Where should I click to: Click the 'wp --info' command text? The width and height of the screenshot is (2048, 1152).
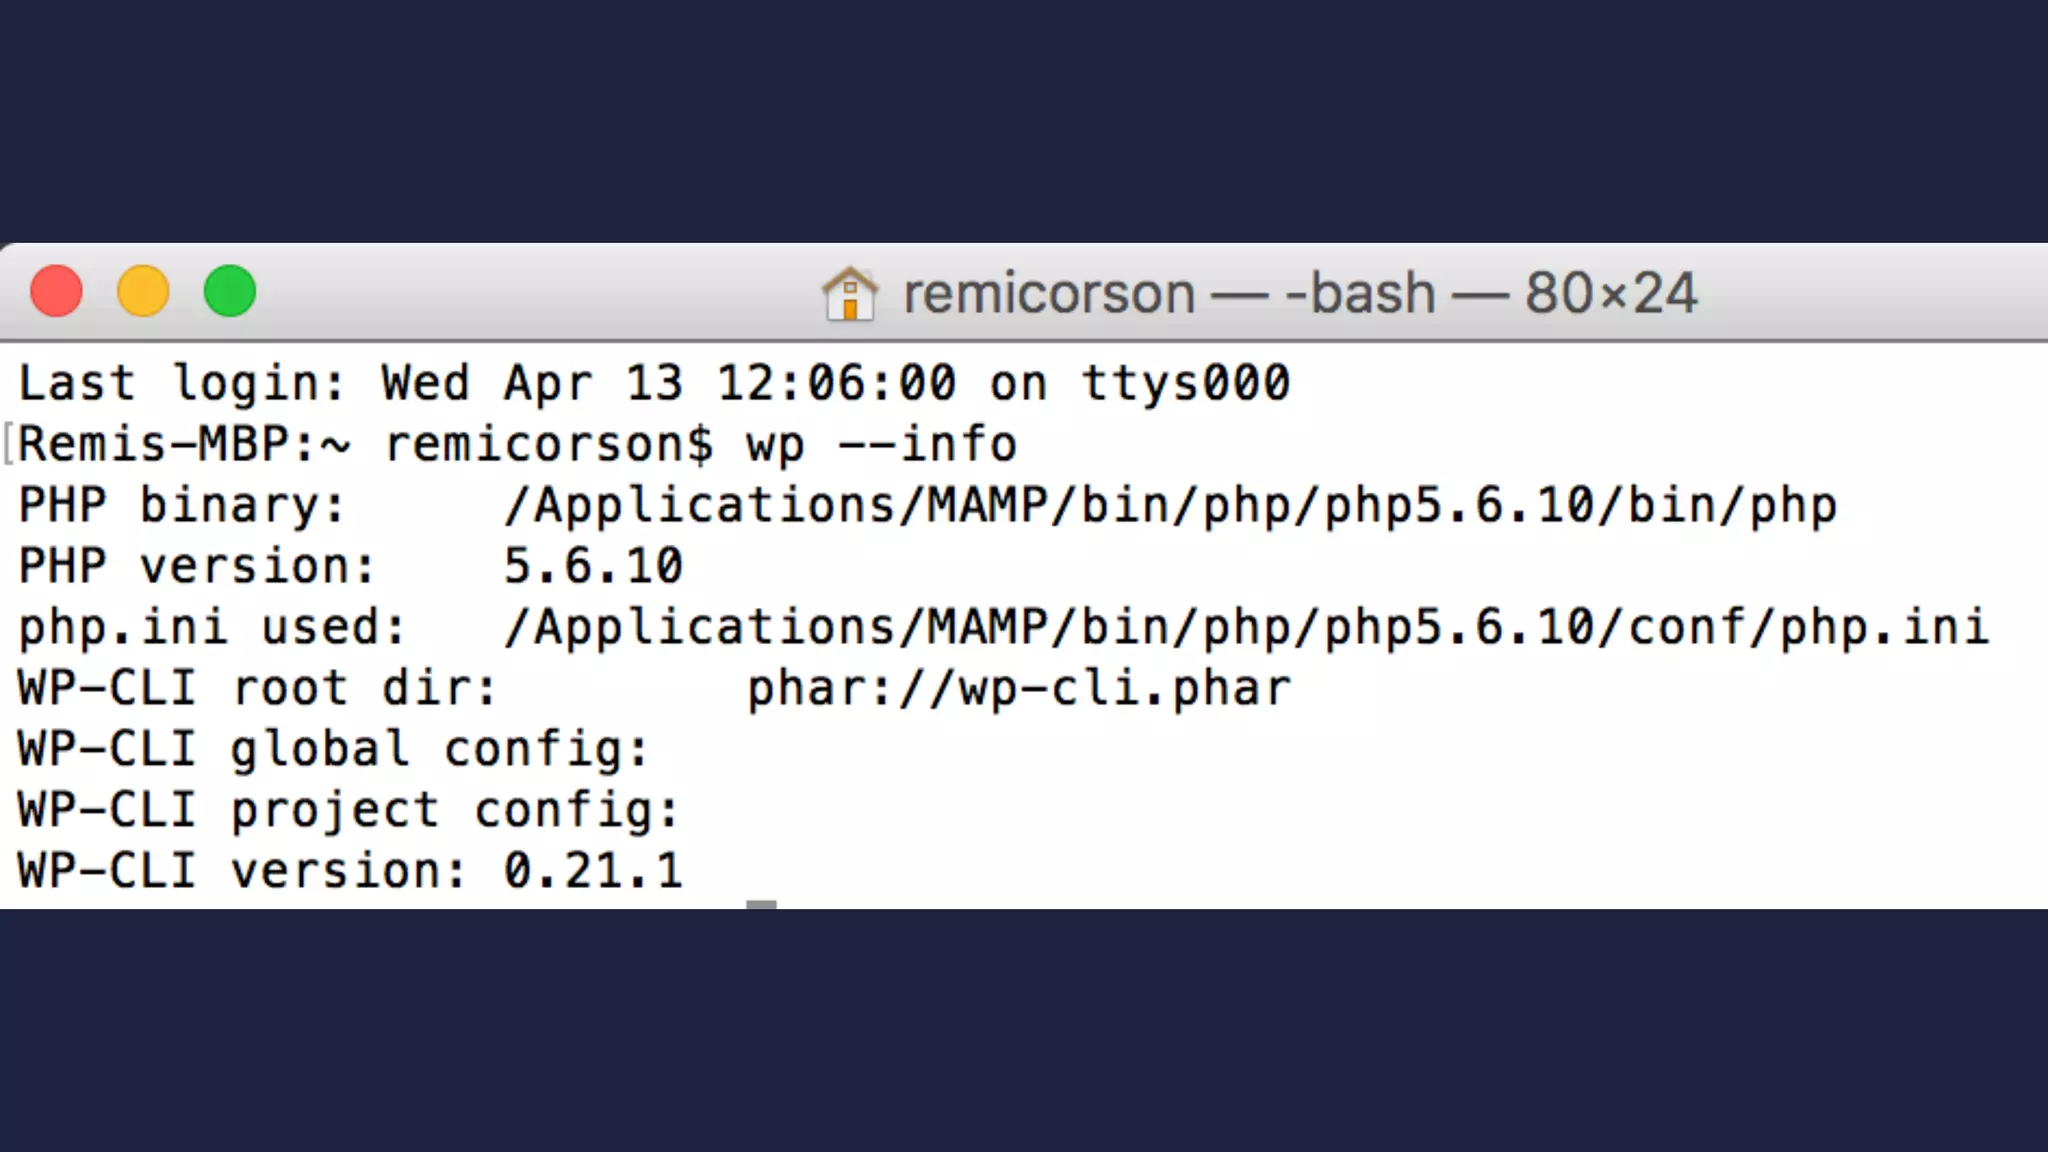pos(881,445)
